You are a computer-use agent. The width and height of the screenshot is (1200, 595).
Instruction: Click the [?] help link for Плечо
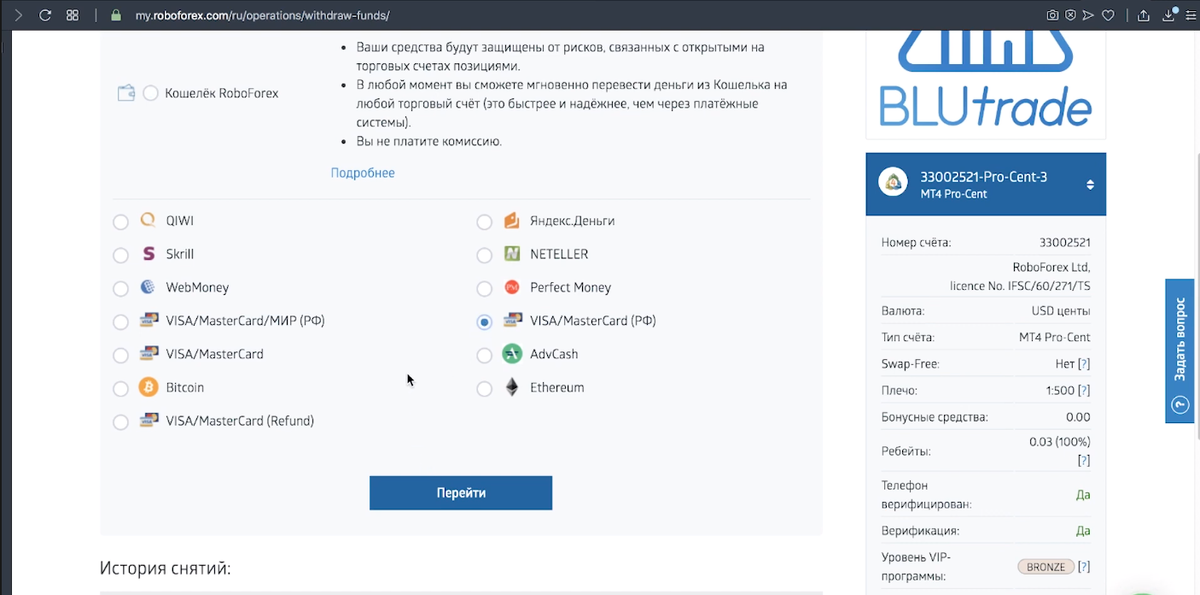(x=1084, y=391)
